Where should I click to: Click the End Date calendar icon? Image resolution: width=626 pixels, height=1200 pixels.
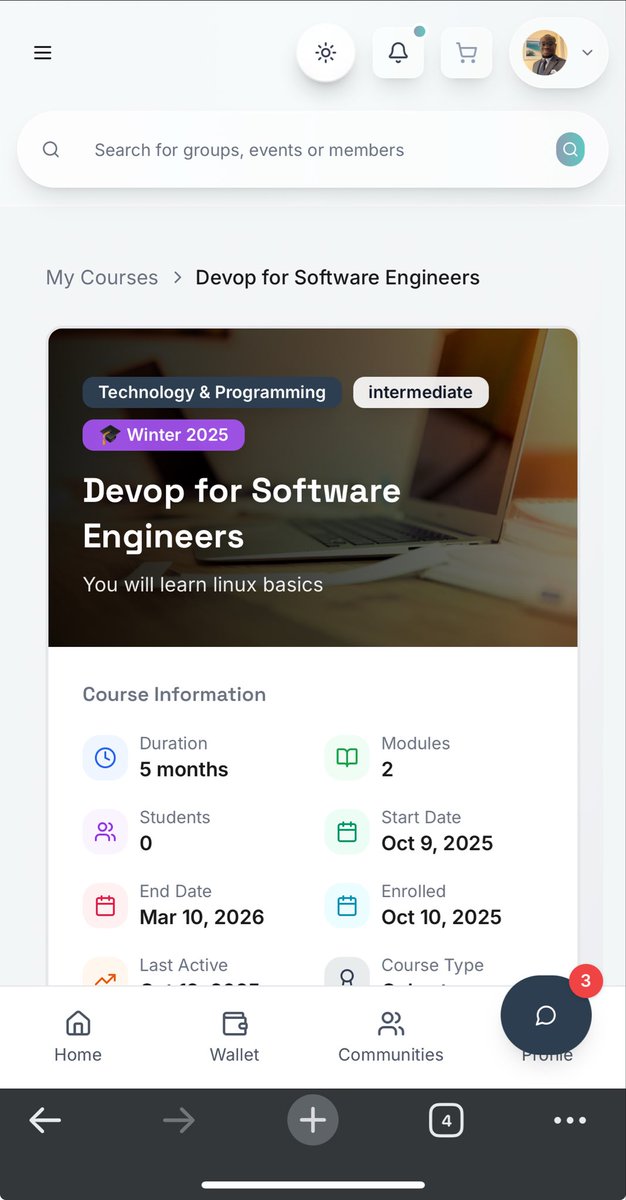coord(105,905)
